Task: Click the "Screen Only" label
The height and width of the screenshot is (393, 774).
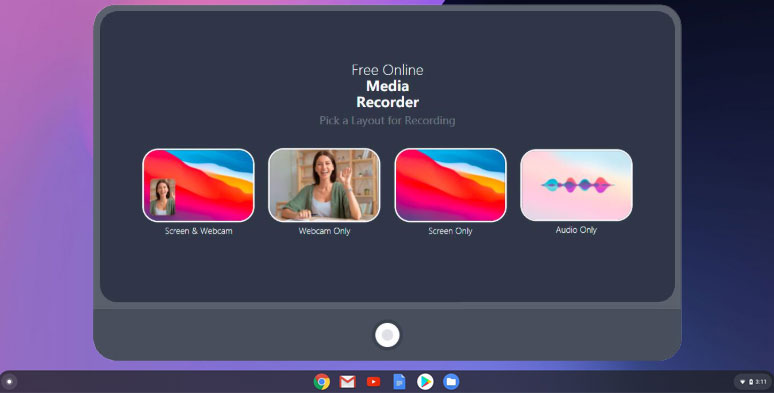Action: [x=450, y=231]
